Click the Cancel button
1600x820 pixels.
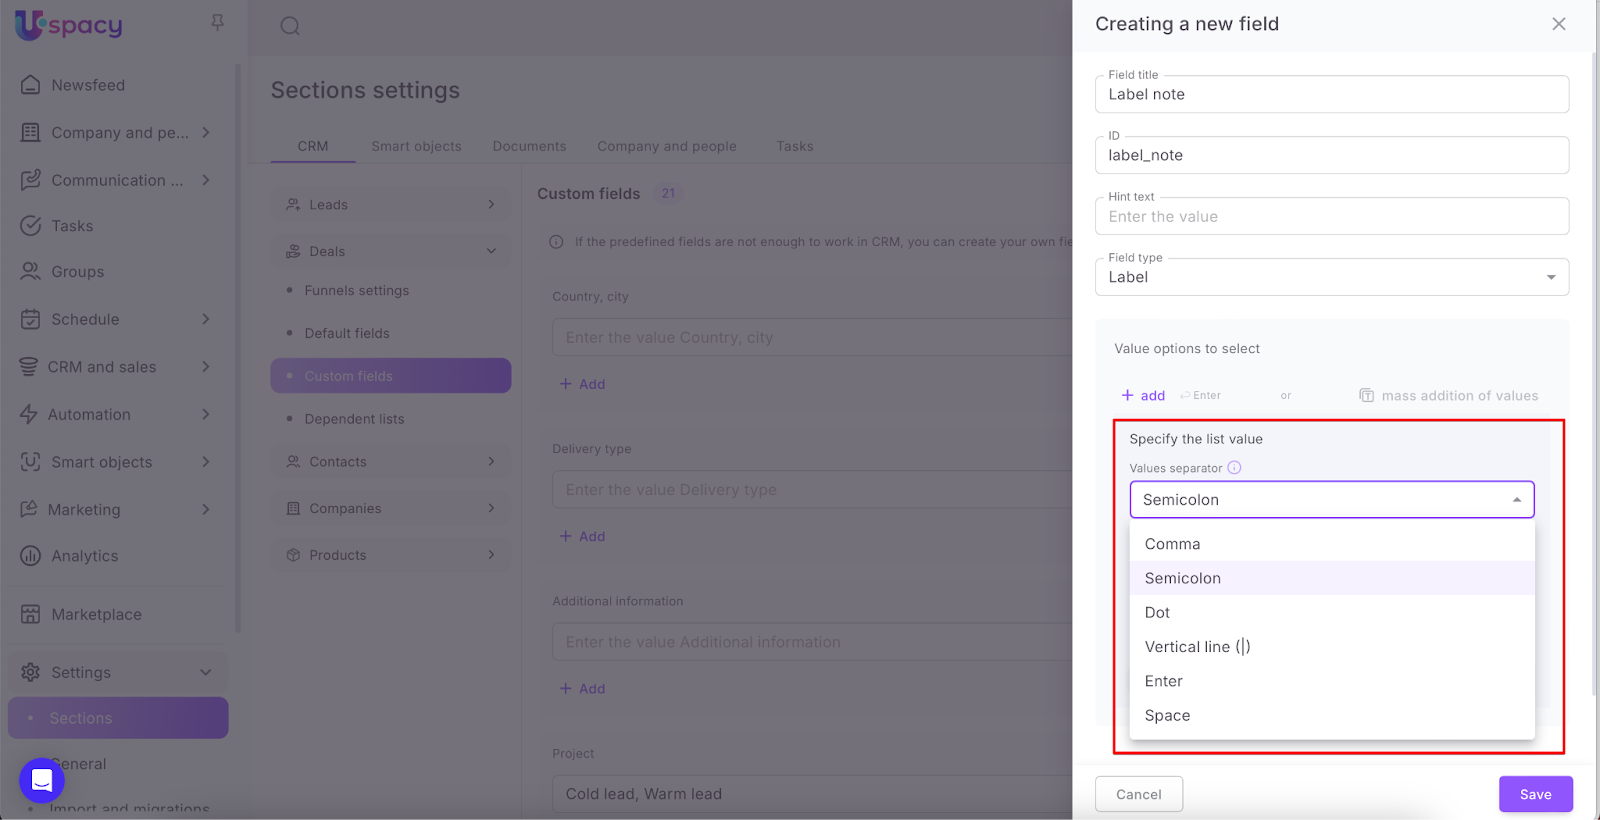(x=1138, y=794)
